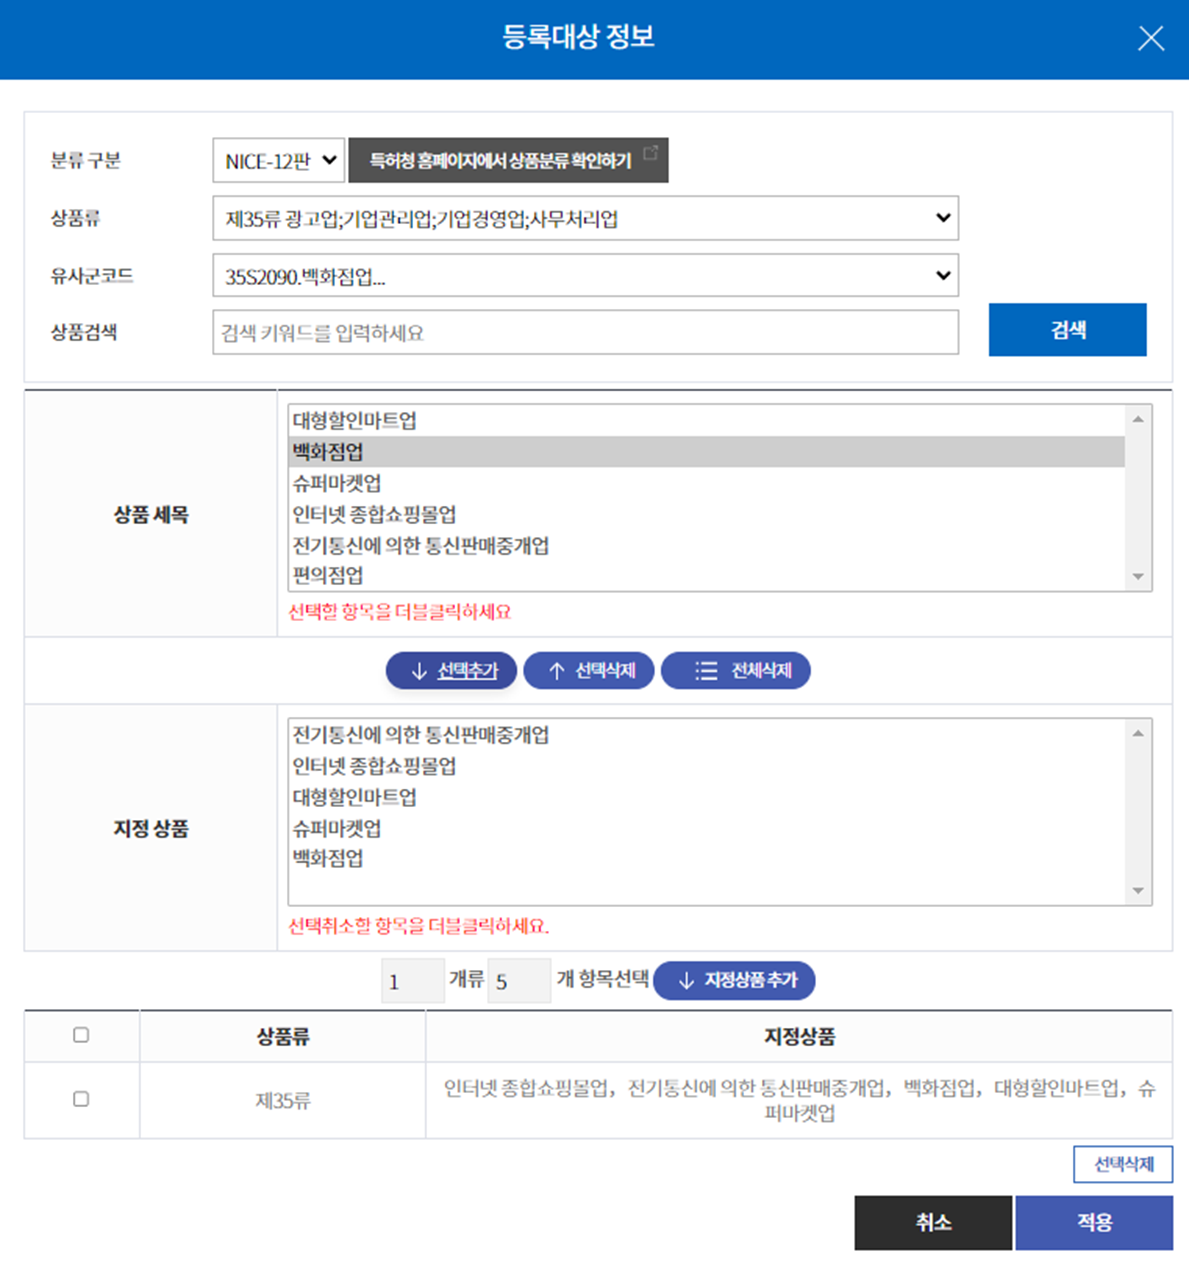
Task: Click the 선택삭제 button with the up arrow
Action: (x=589, y=671)
